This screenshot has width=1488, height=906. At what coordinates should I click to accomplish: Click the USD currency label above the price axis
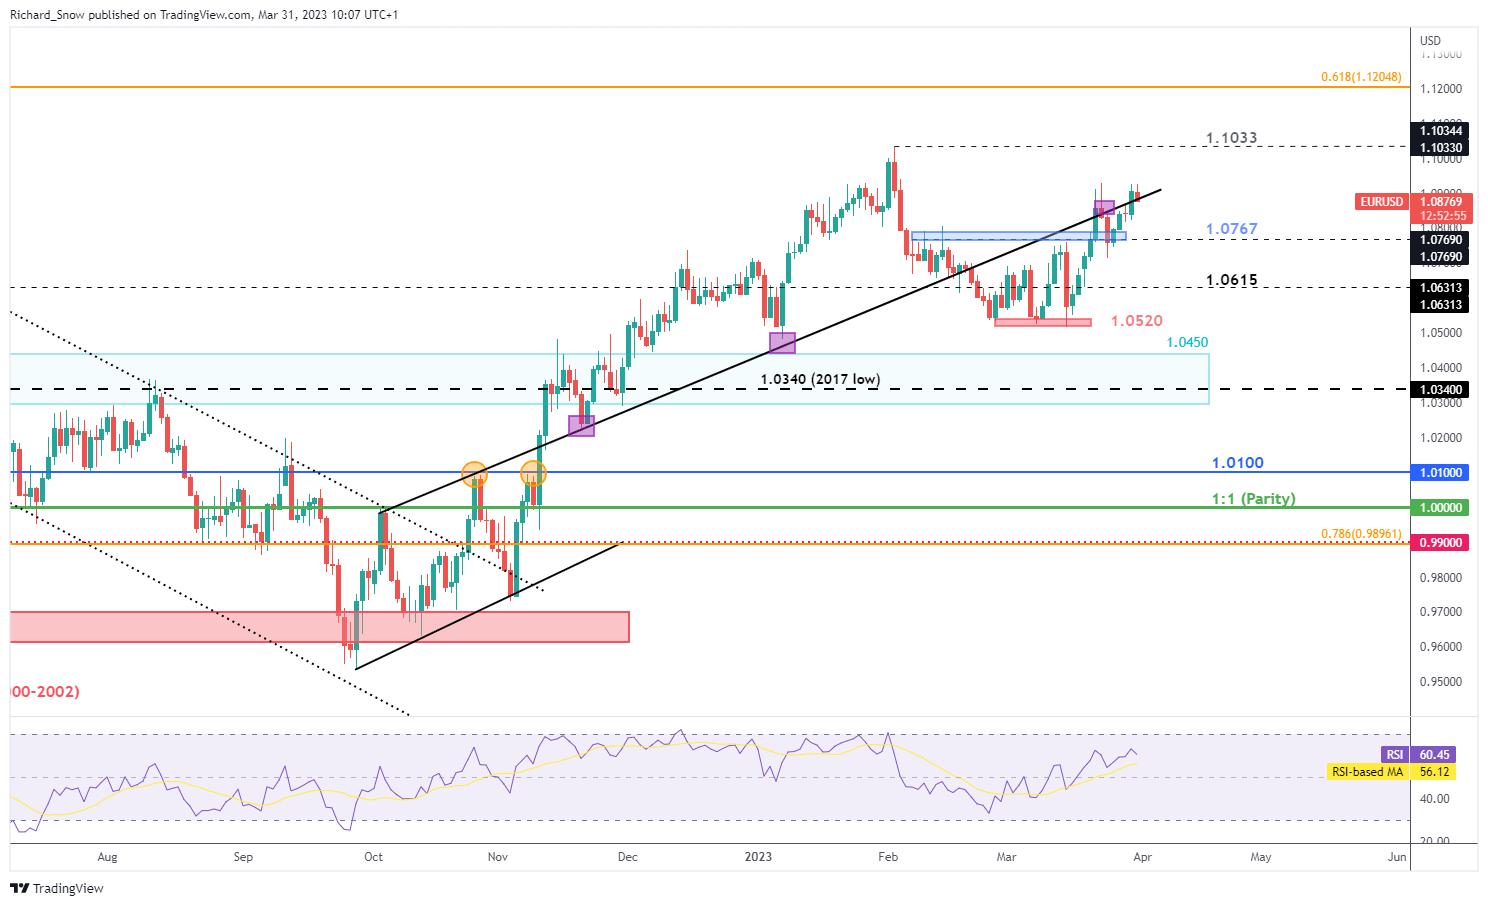point(1430,41)
